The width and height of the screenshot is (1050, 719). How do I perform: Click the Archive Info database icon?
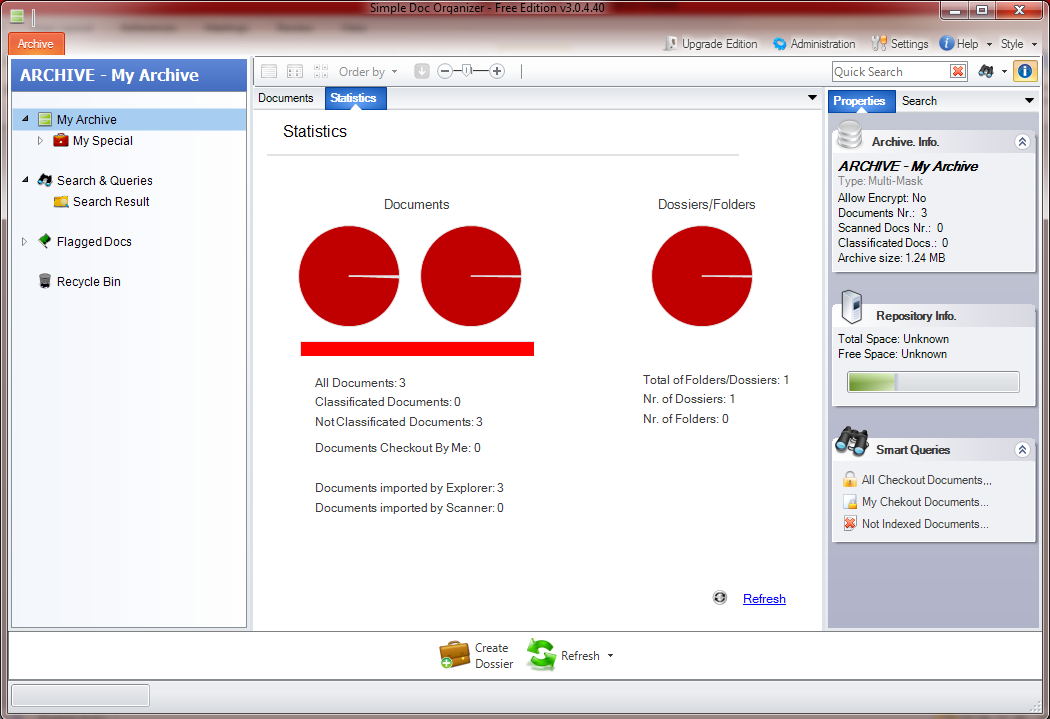click(x=850, y=135)
